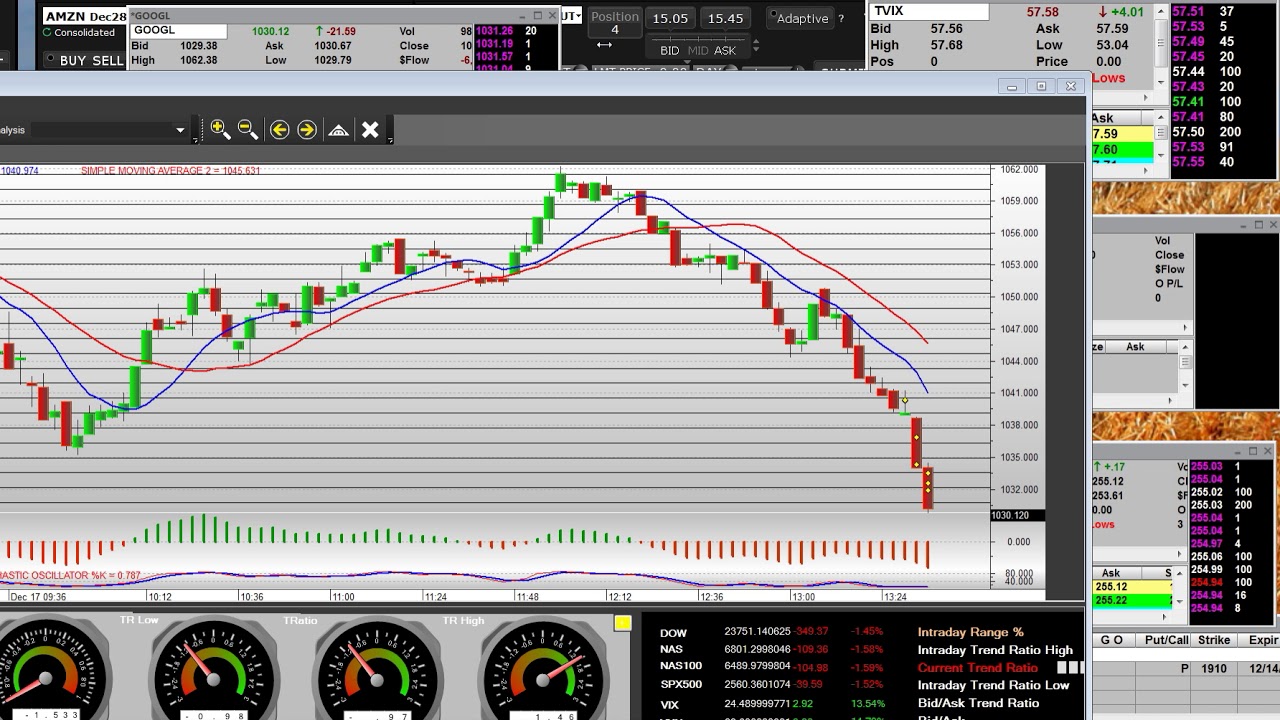This screenshot has width=1280, height=720.
Task: Click Intraday Trend Ratio High label
Action: point(995,650)
